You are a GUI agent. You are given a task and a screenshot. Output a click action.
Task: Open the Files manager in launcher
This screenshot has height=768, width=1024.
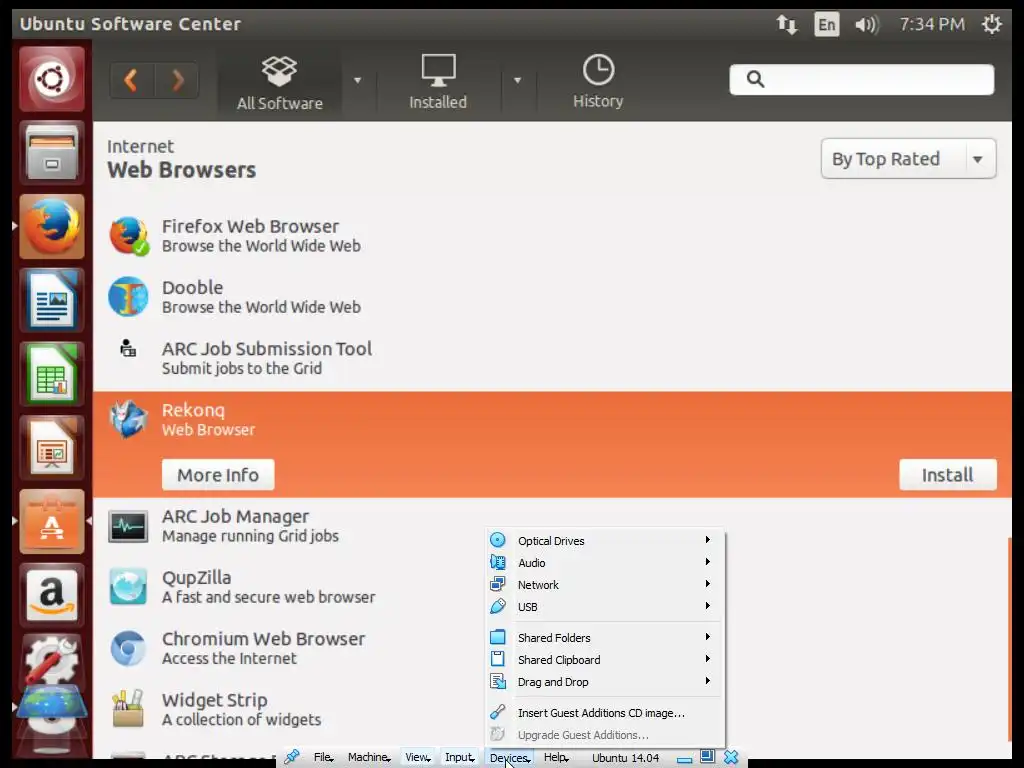pyautogui.click(x=52, y=153)
